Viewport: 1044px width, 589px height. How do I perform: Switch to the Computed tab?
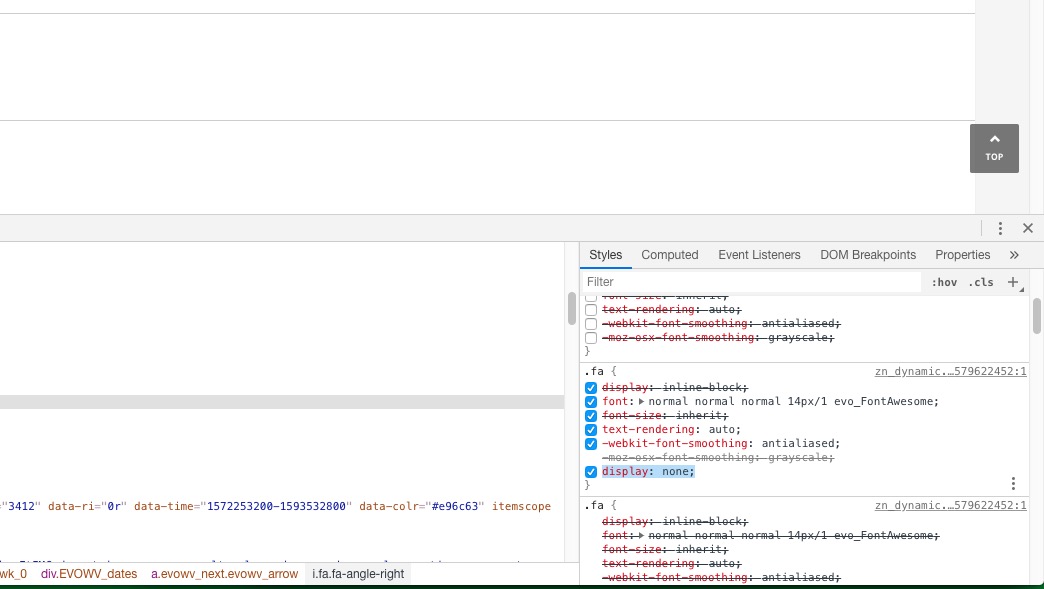point(670,255)
